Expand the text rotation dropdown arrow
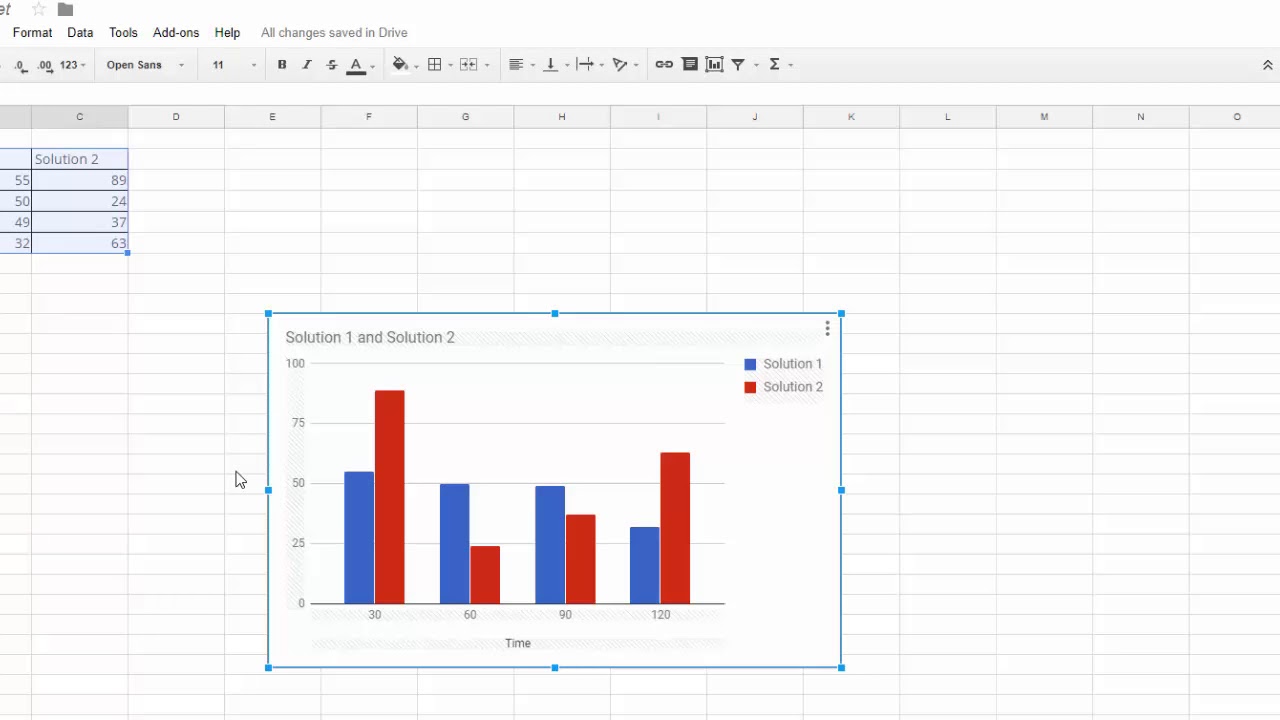 click(x=636, y=66)
